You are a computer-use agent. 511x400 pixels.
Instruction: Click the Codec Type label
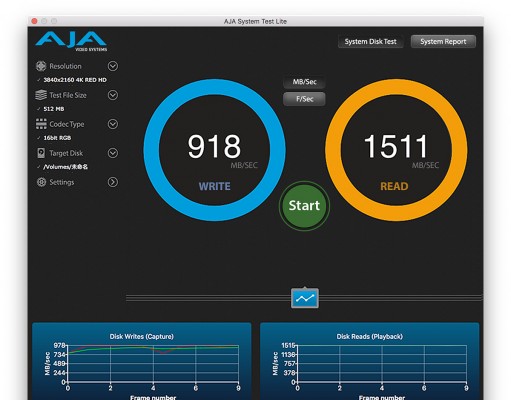click(67, 124)
